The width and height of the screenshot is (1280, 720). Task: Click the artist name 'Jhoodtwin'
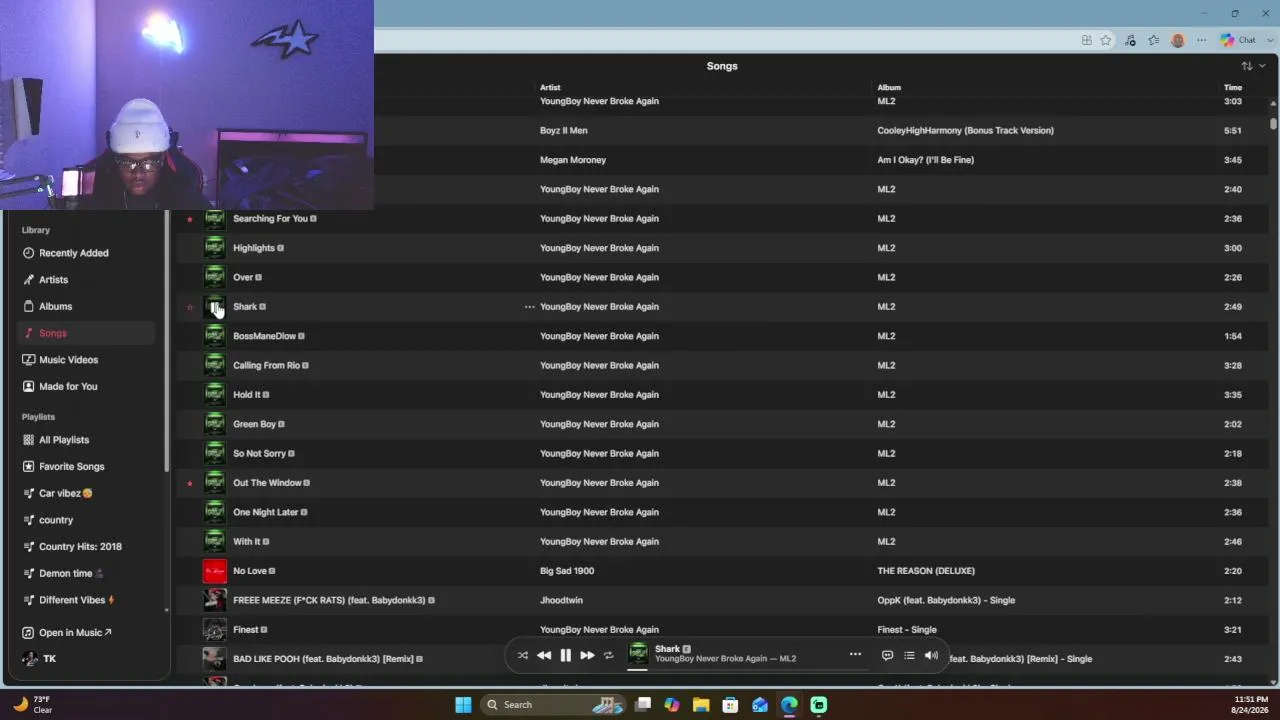pos(561,600)
